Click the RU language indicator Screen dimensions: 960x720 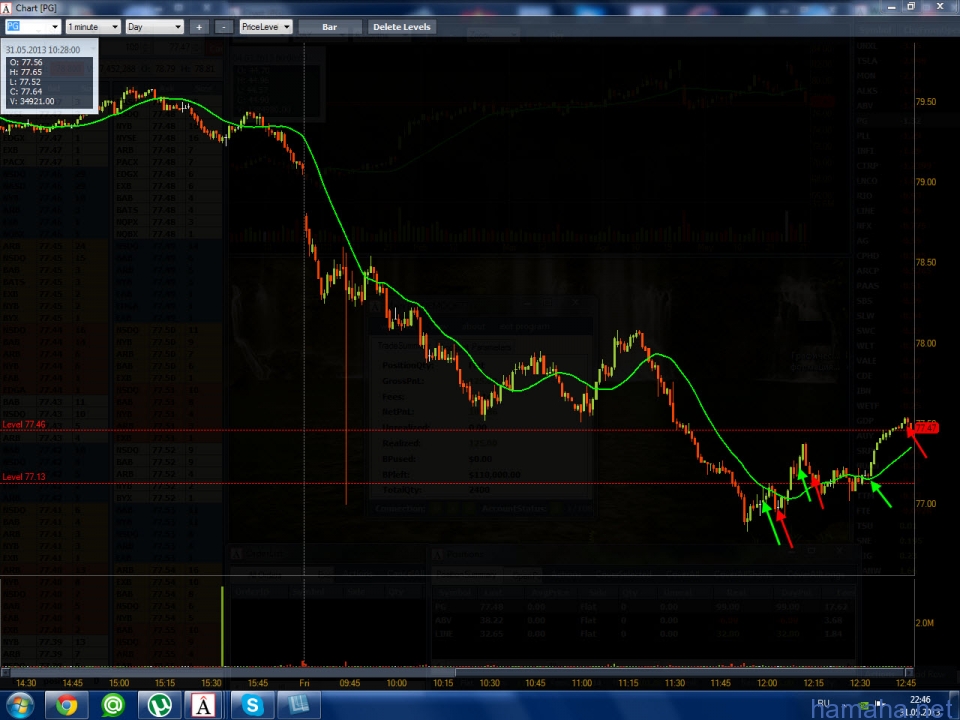[x=823, y=703]
